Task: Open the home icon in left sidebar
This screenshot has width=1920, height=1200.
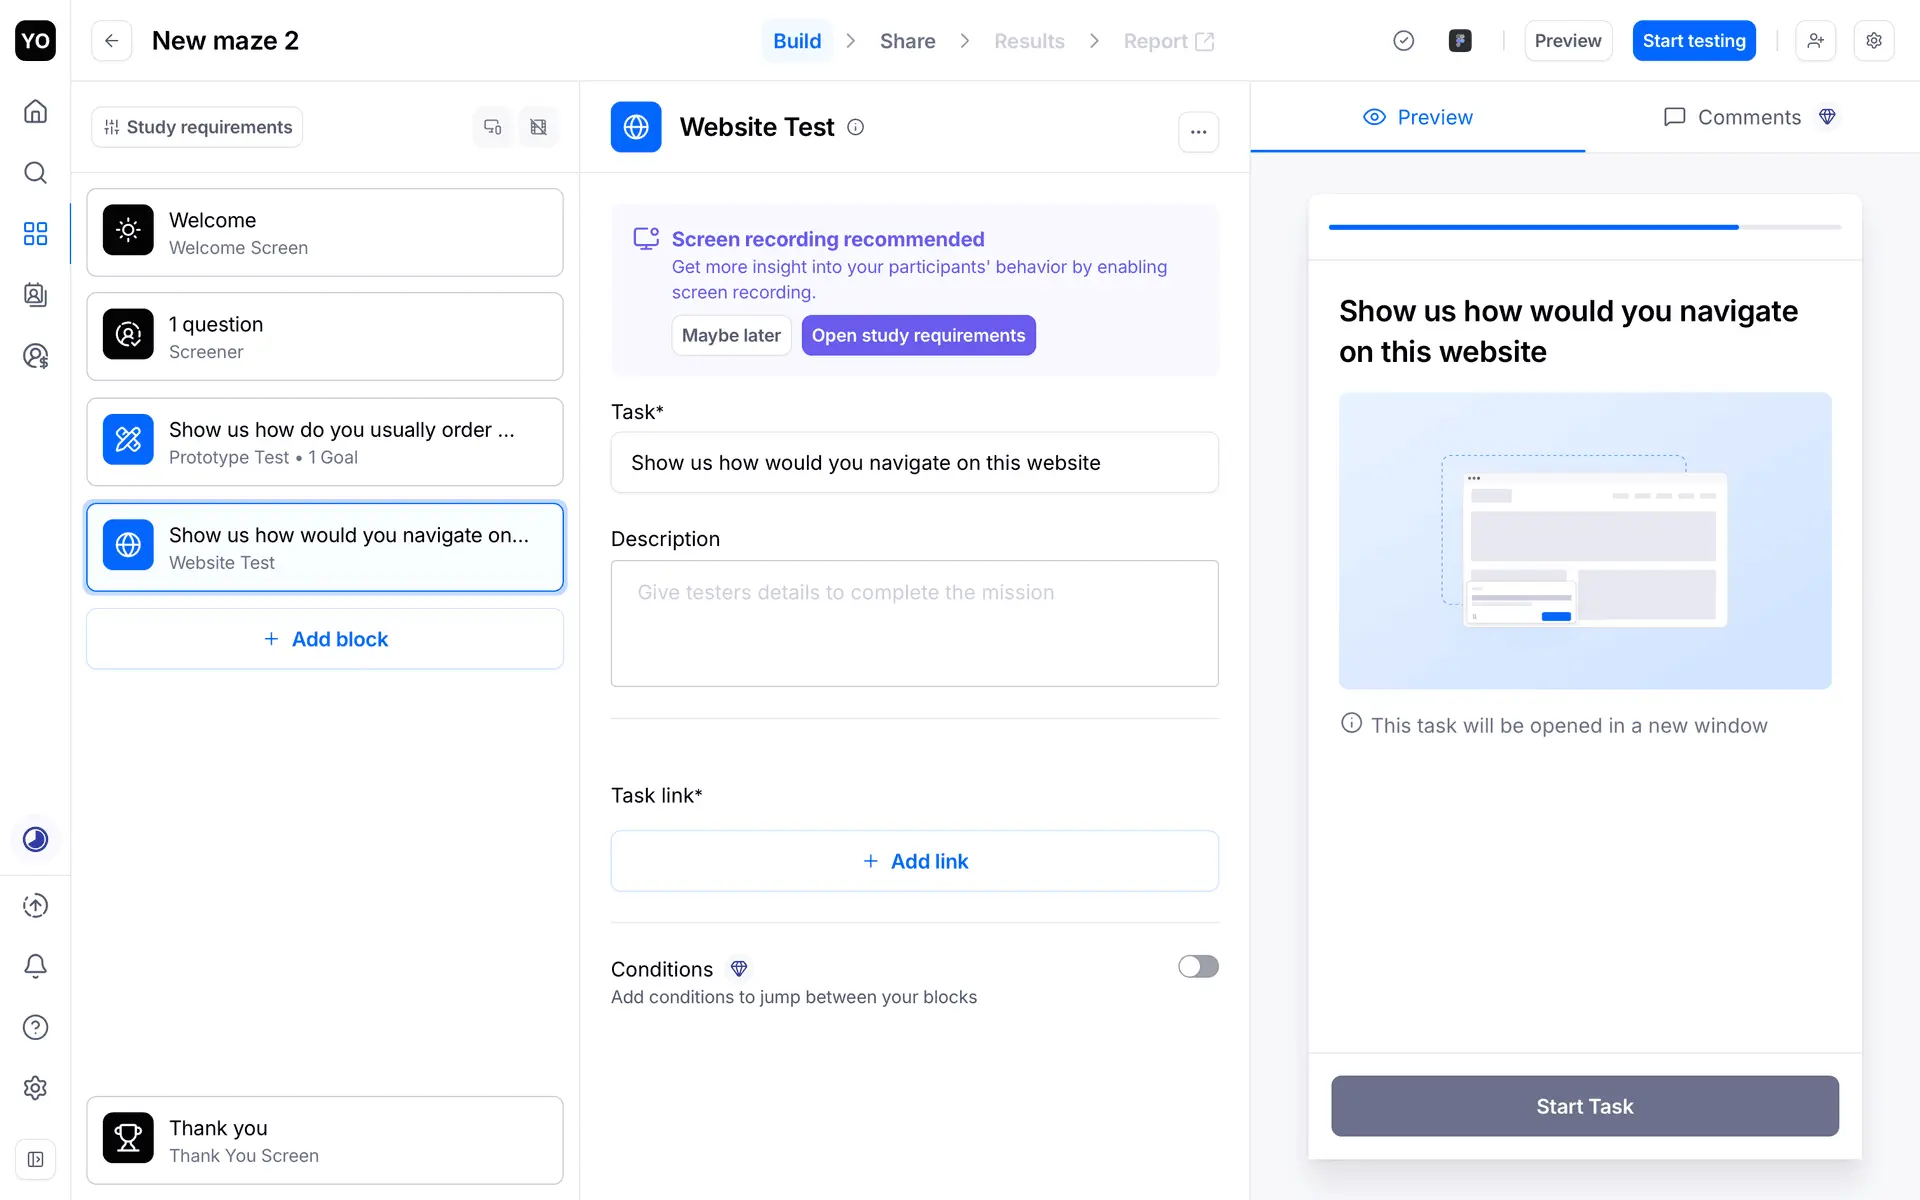Action: pos(35,111)
